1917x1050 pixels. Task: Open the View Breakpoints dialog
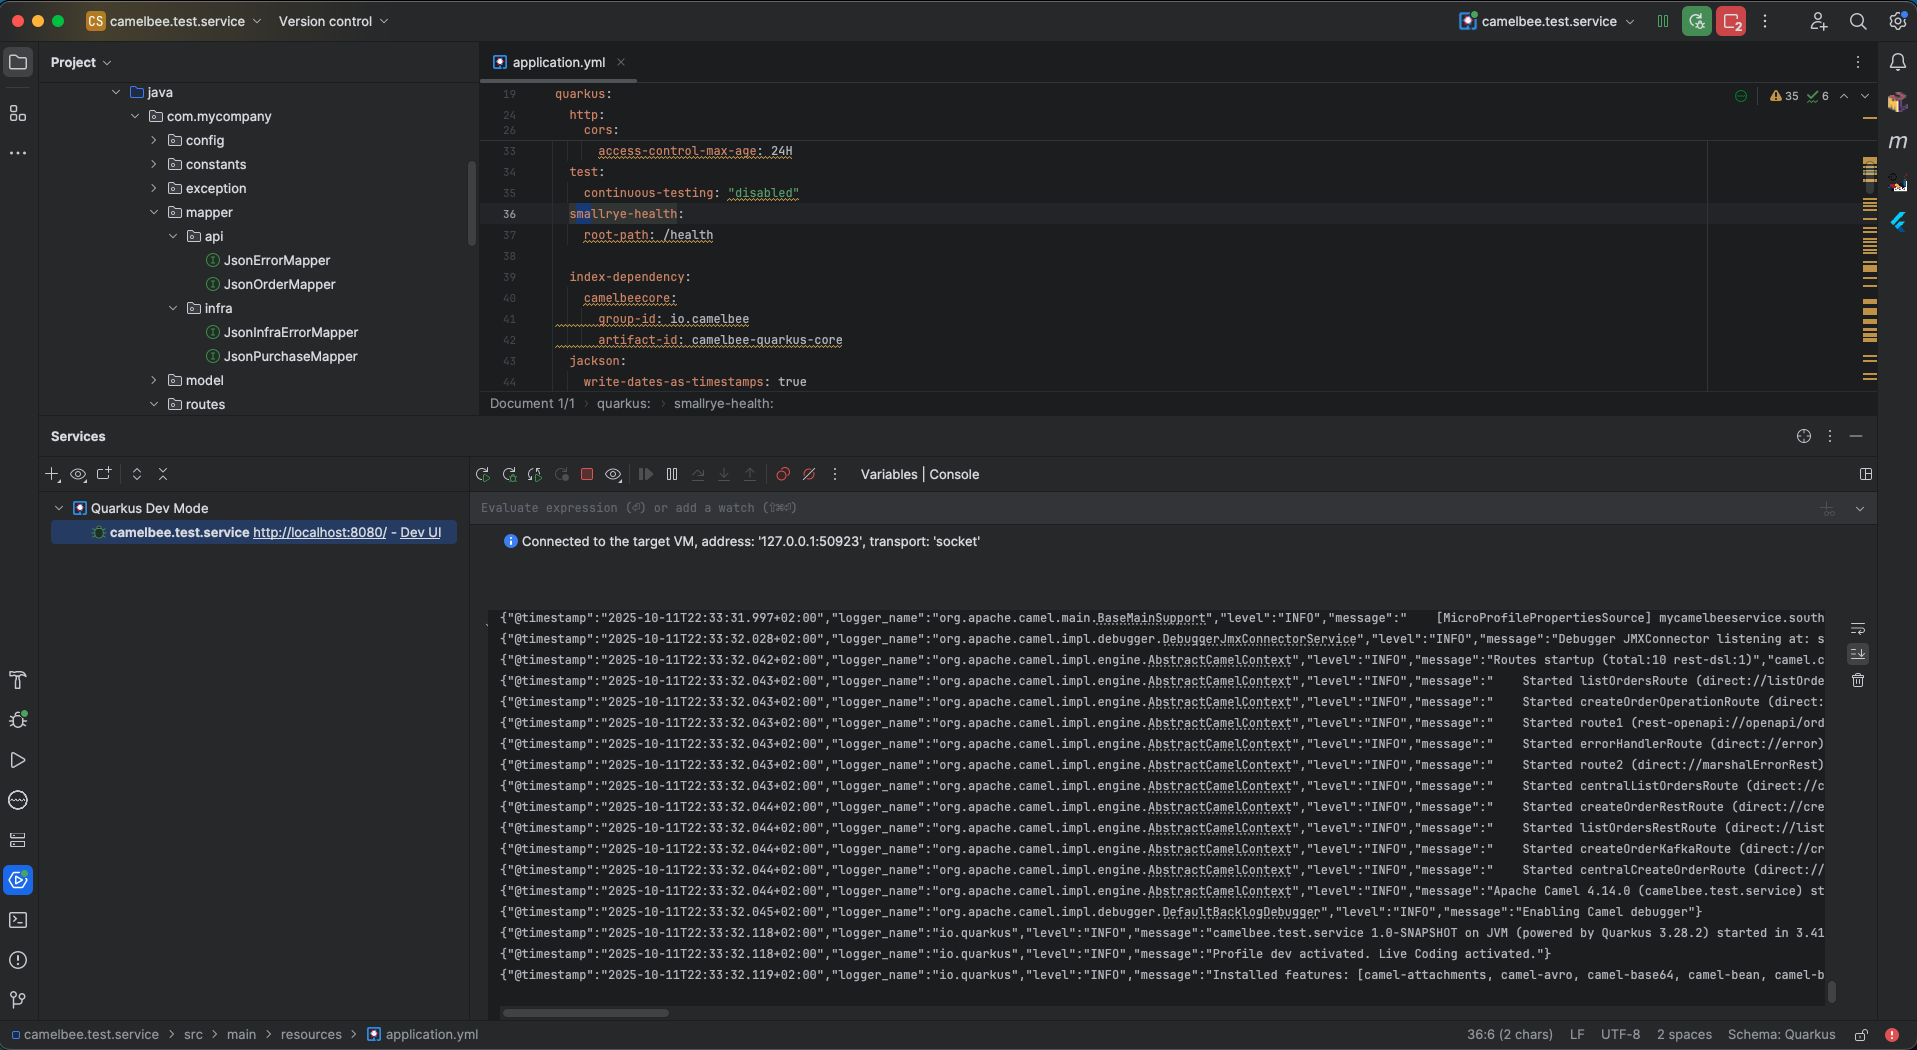coord(783,474)
